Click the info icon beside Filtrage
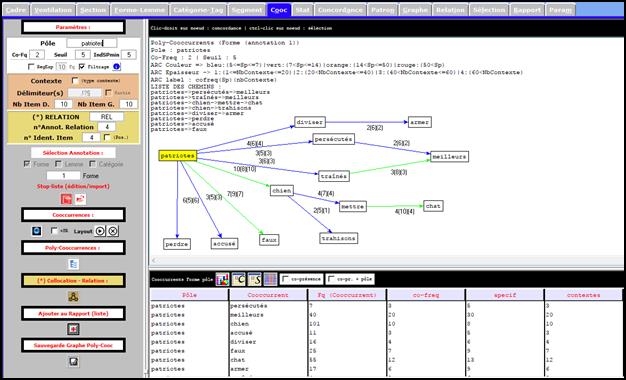This screenshot has height=380, width=626. tap(117, 67)
